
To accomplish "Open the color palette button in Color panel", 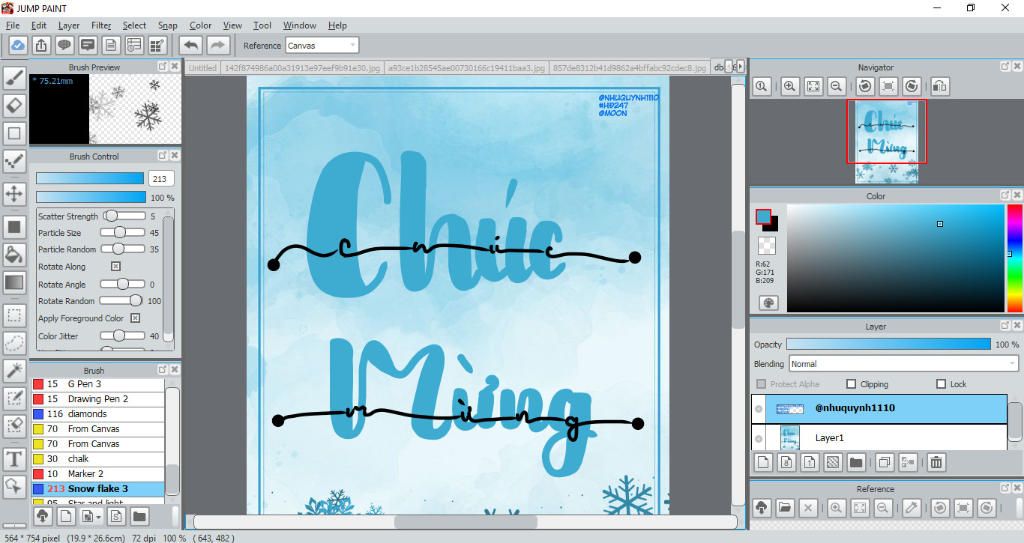I will [769, 303].
